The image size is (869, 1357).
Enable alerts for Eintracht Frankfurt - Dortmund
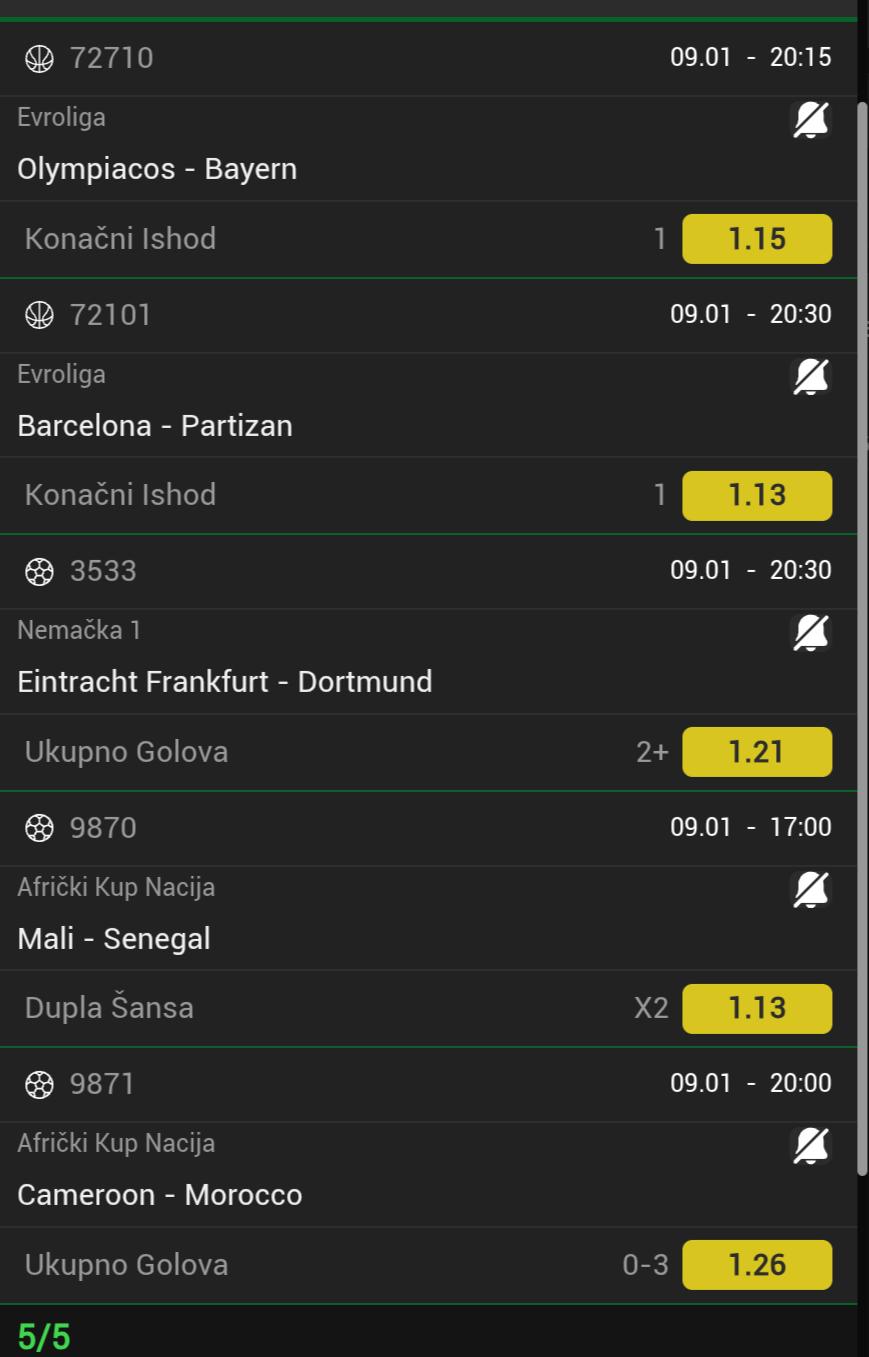[x=810, y=634]
